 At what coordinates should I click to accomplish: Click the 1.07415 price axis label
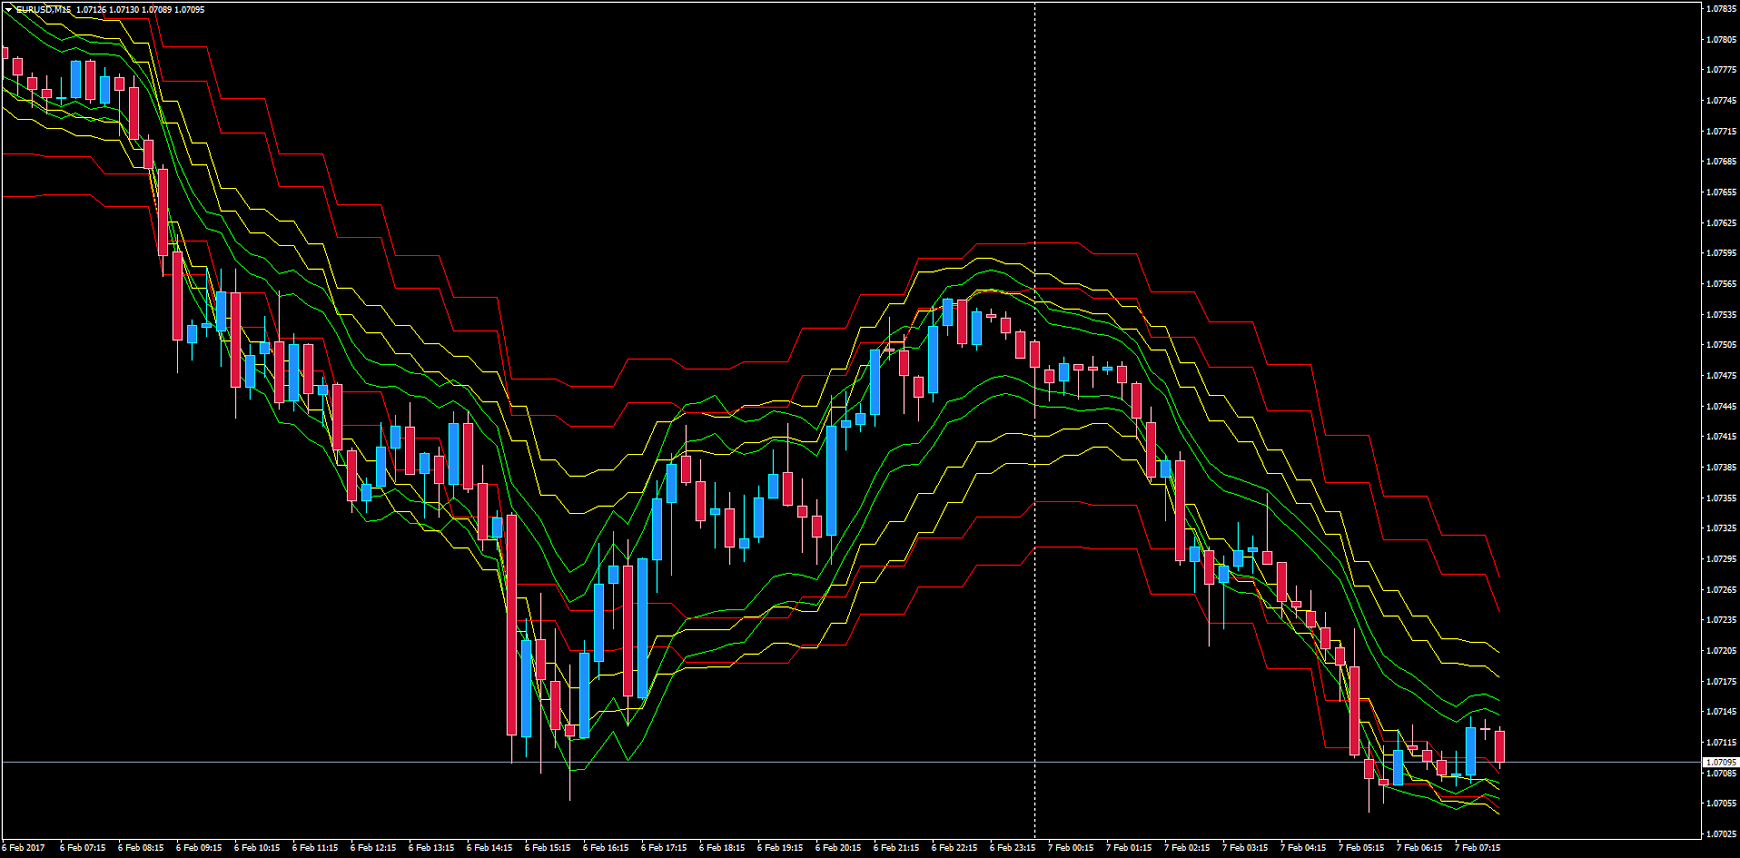coord(1720,437)
